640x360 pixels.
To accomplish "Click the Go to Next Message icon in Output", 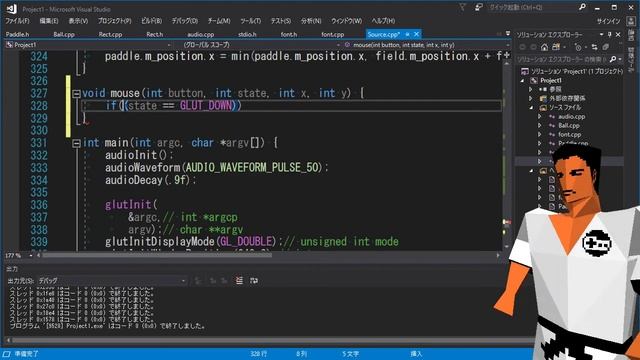I will point(224,280).
